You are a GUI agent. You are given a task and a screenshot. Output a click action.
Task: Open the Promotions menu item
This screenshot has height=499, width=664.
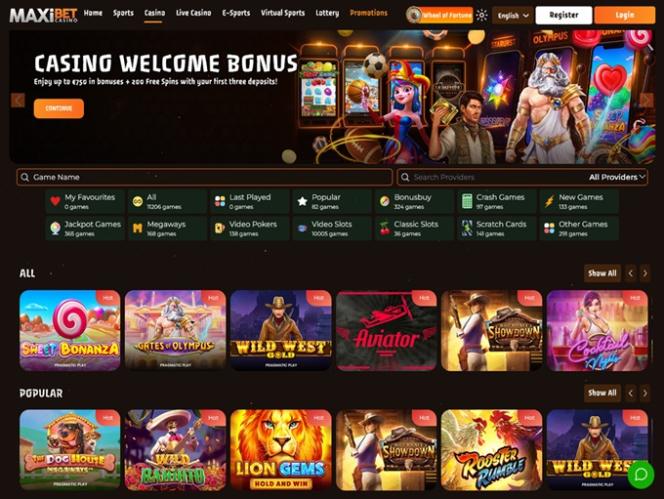[368, 13]
